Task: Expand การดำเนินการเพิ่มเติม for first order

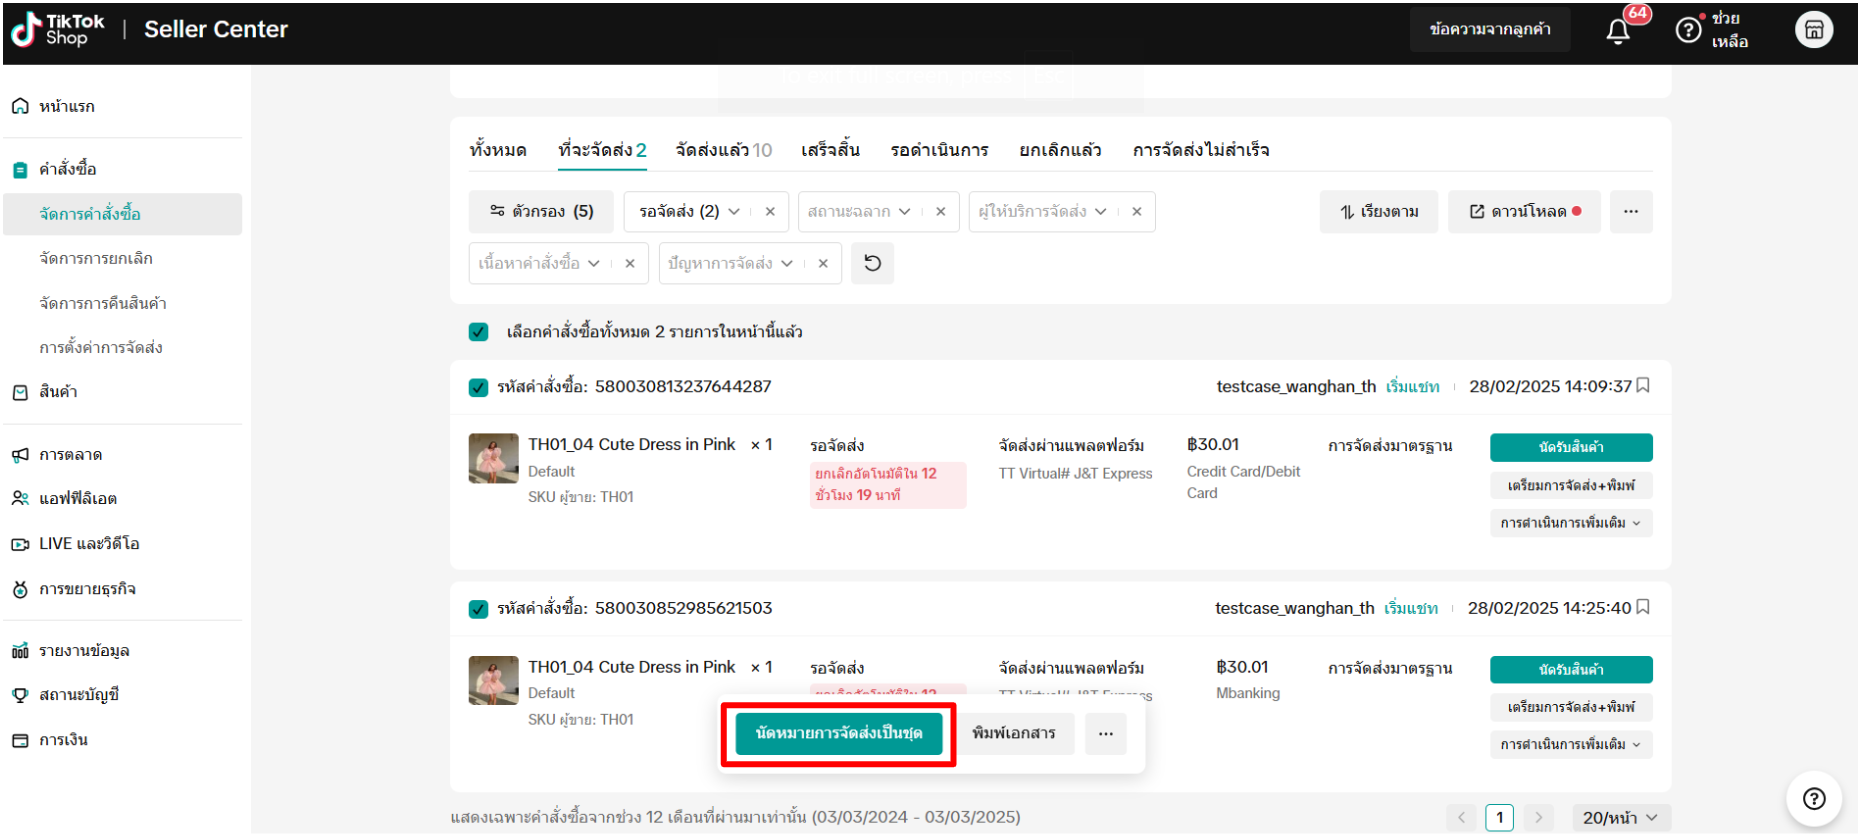Action: [1571, 523]
